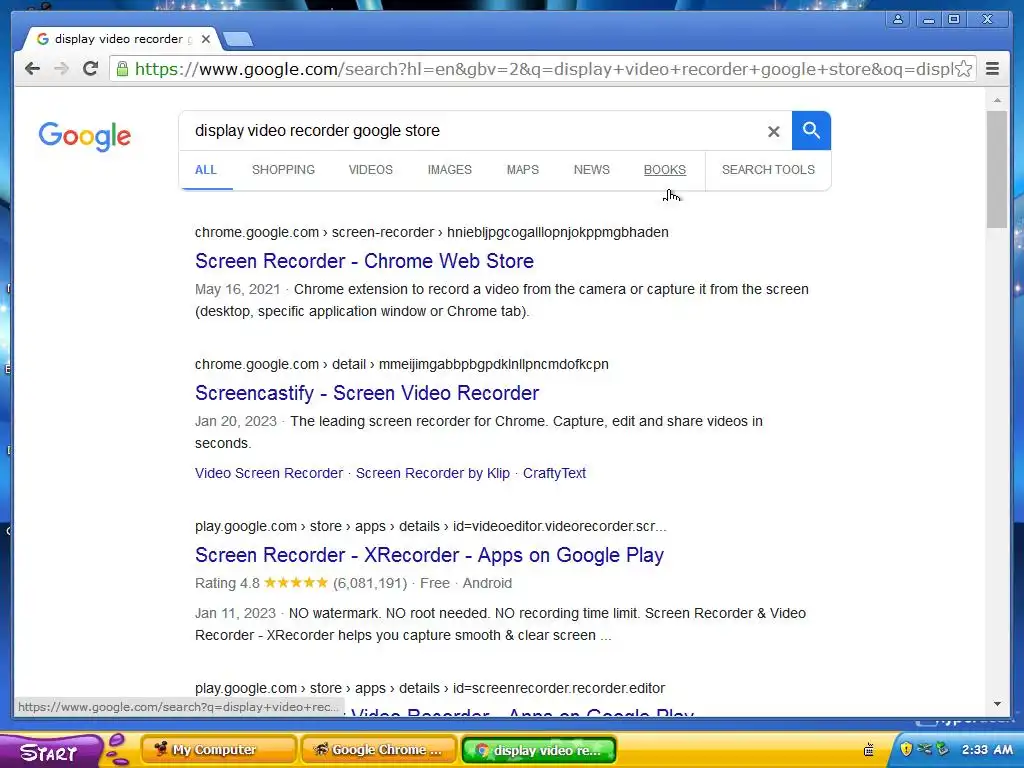Click the vertical scrollbar thumb
Image resolution: width=1024 pixels, height=768 pixels.
(x=997, y=169)
